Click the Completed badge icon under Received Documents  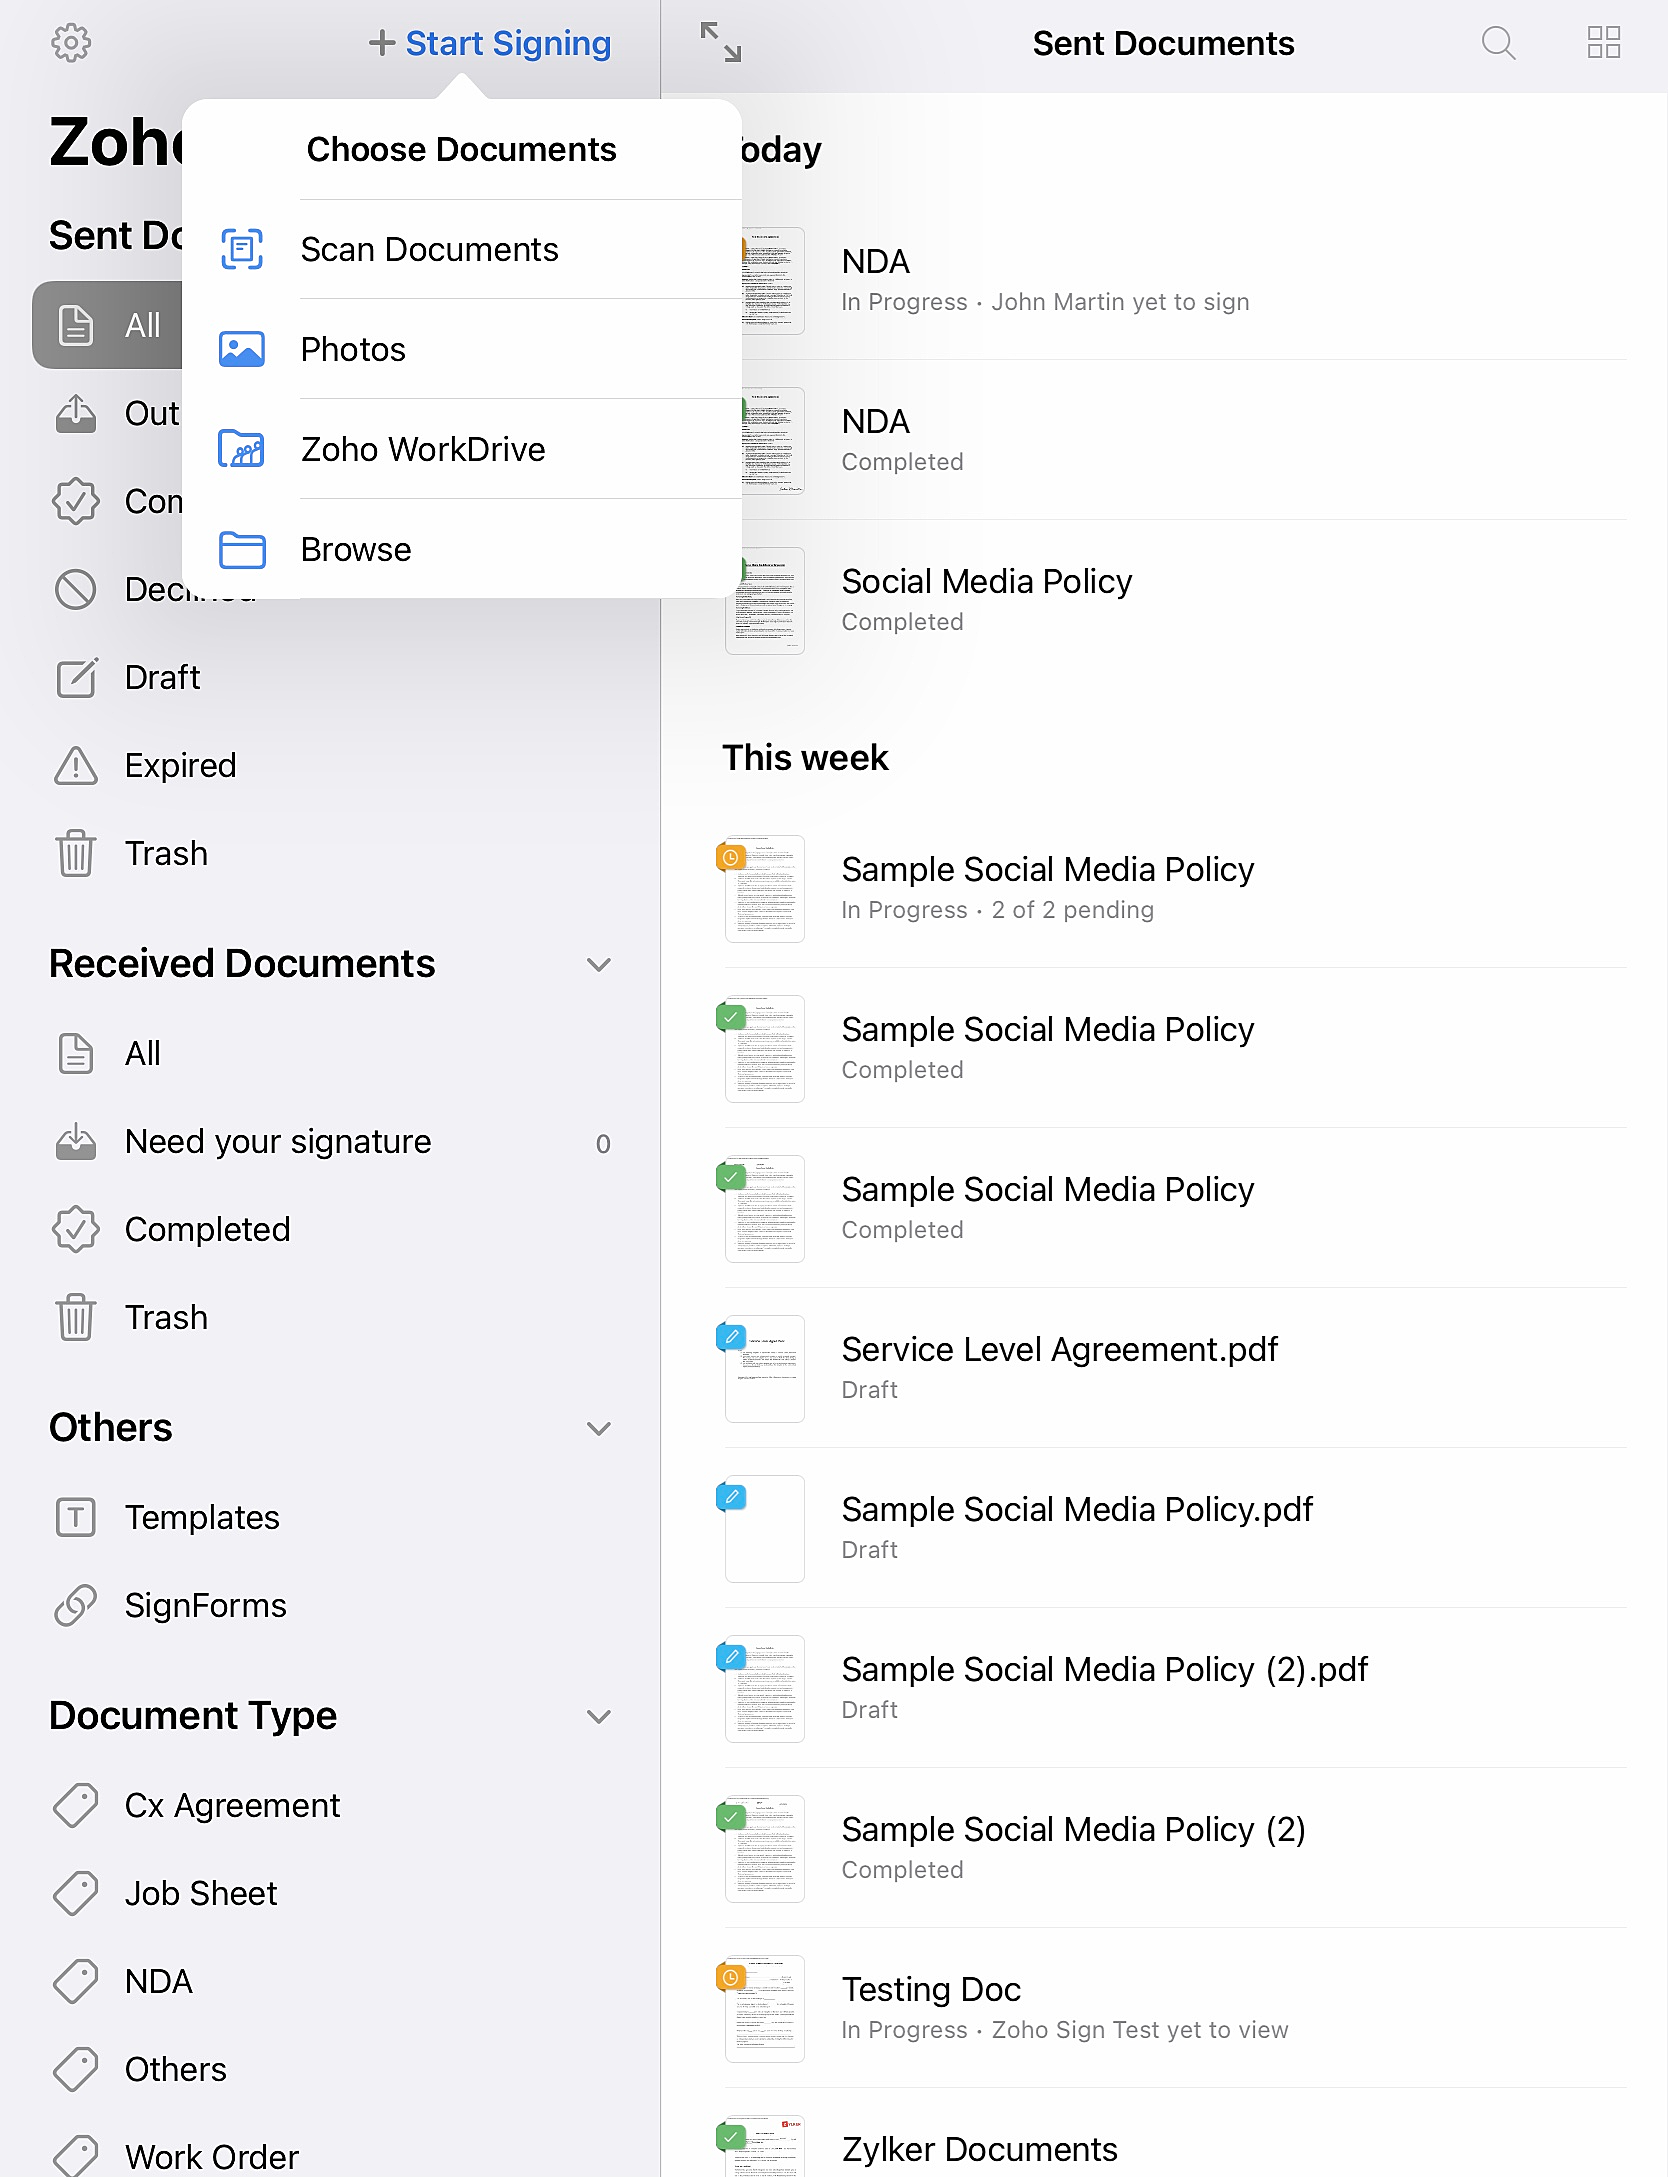(x=76, y=1229)
